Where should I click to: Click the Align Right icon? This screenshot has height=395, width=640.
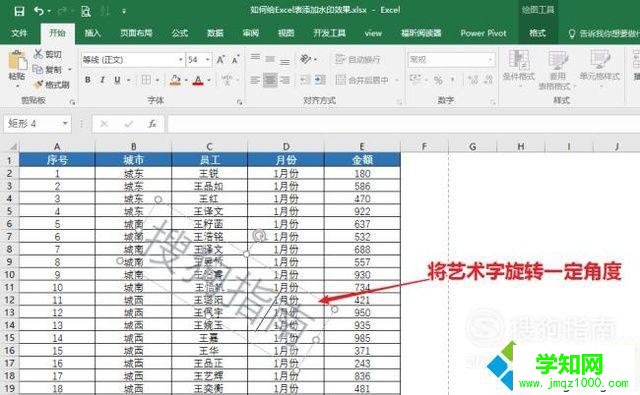point(285,80)
